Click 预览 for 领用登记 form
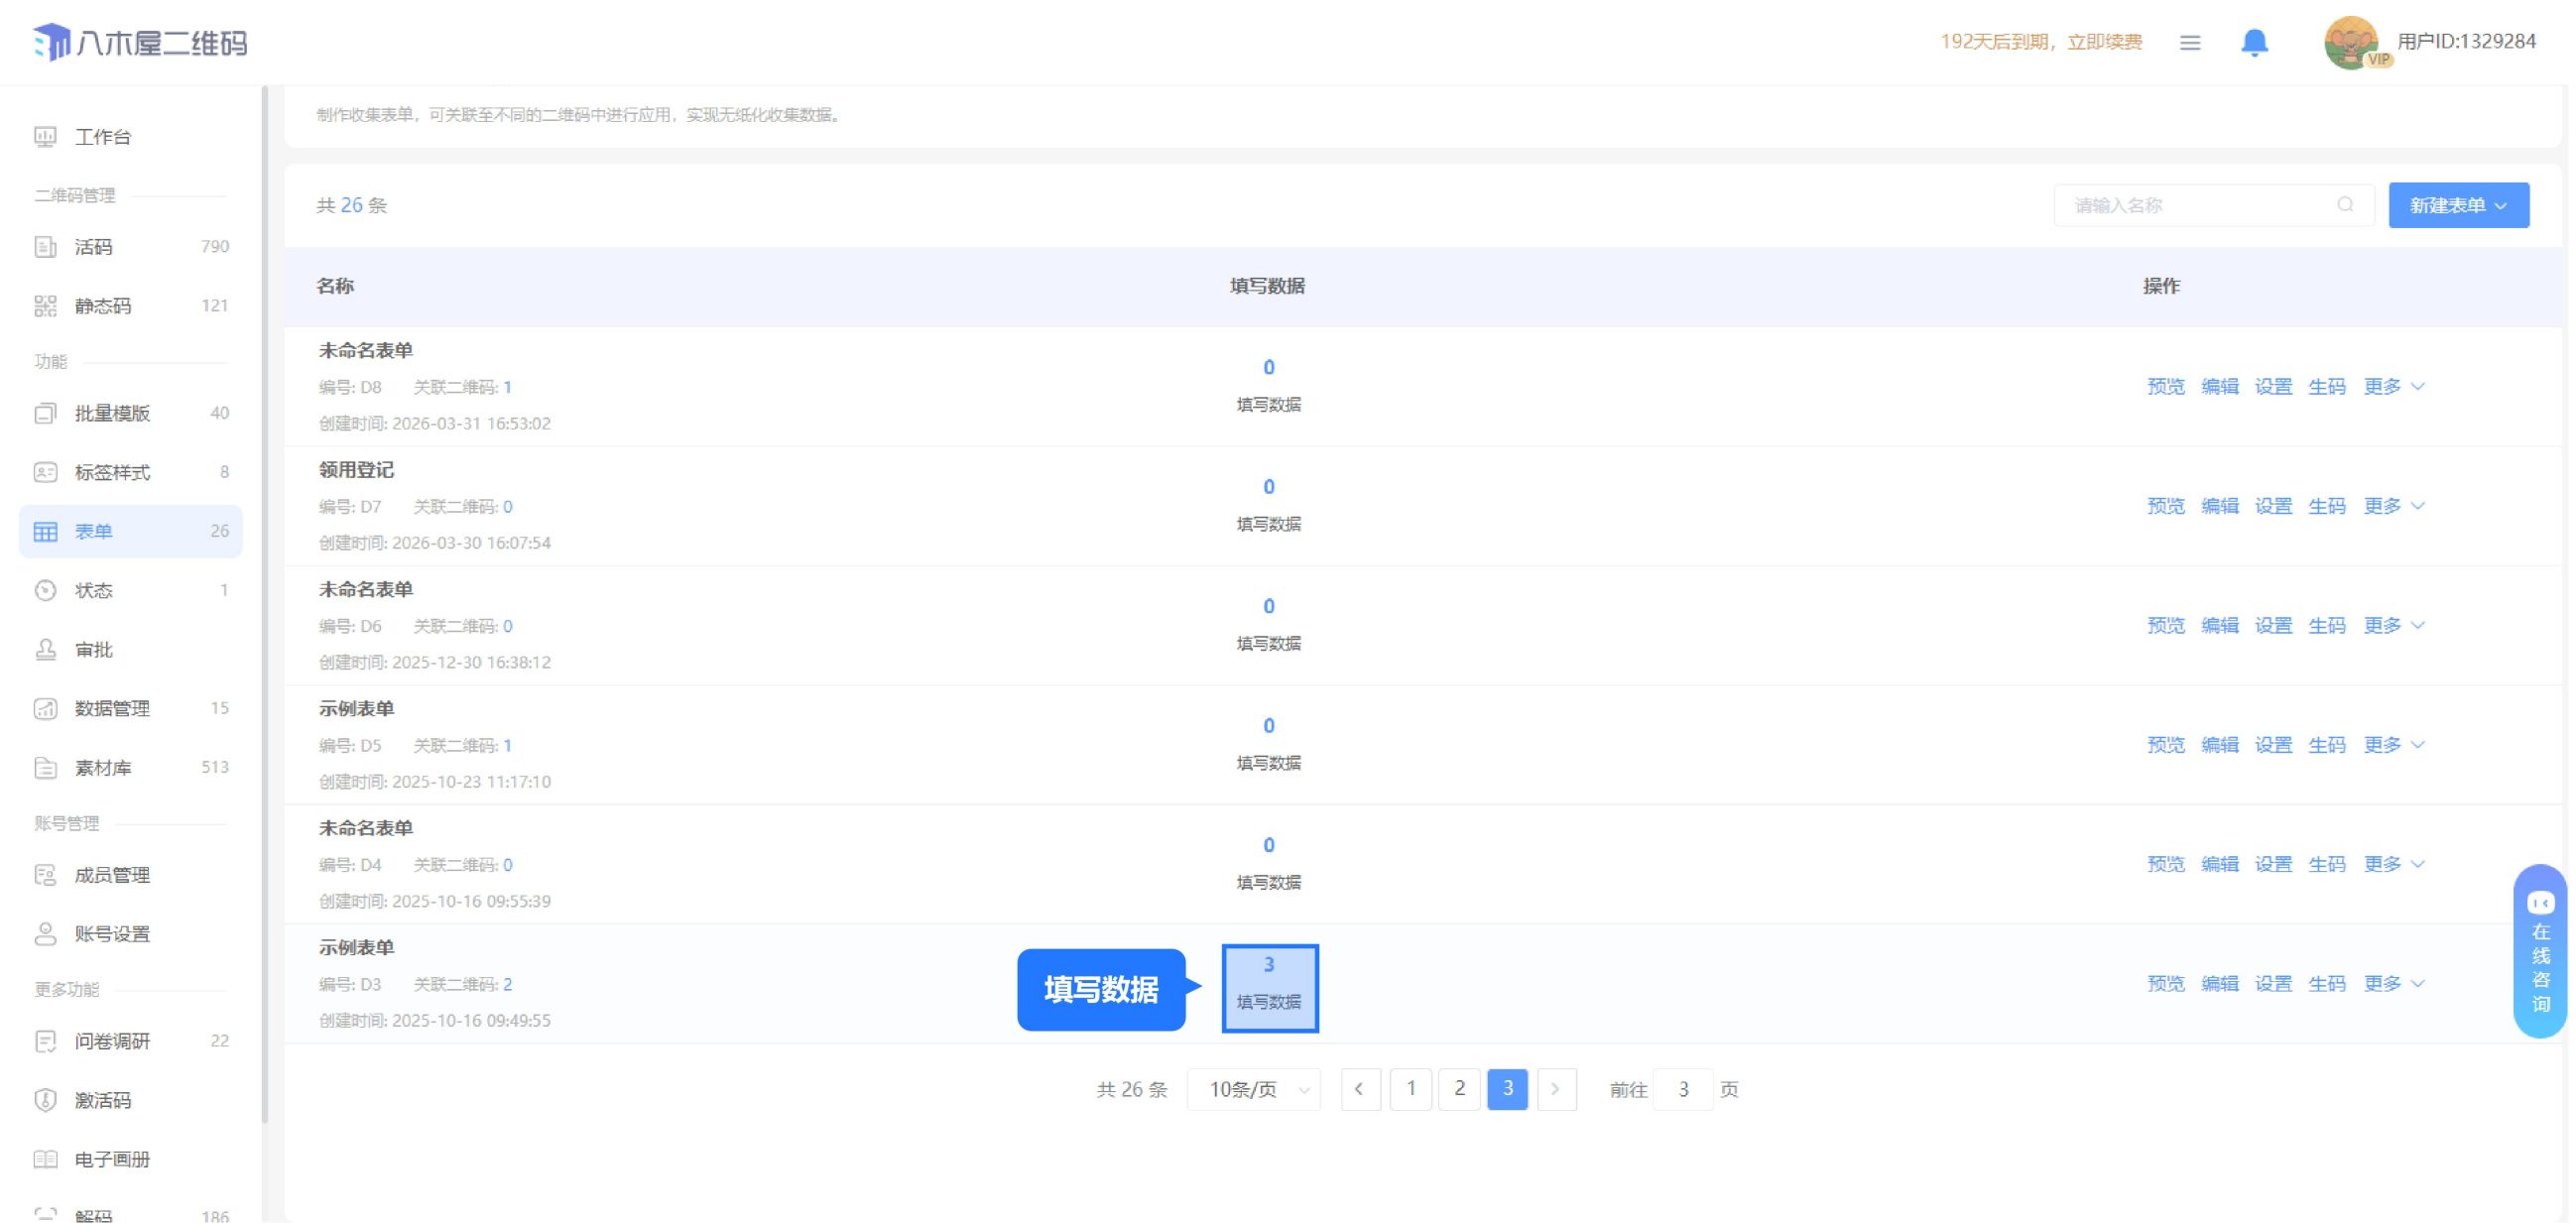Viewport: 2576px width, 1223px height. coord(2166,506)
